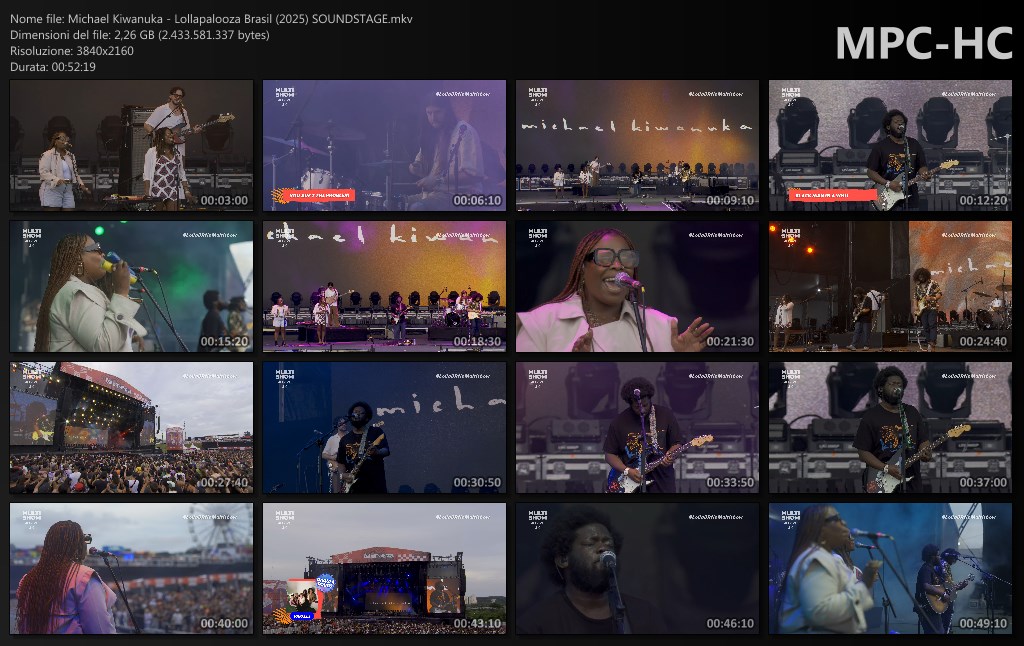
Task: Click the ferris wheel thumbnail at 00:40:00
Action: pos(131,568)
